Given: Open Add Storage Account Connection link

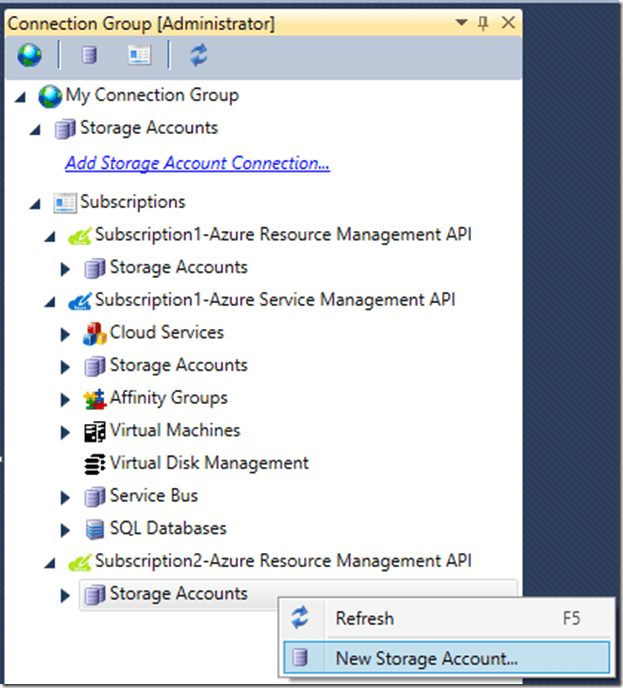Looking at the screenshot, I should (x=197, y=163).
